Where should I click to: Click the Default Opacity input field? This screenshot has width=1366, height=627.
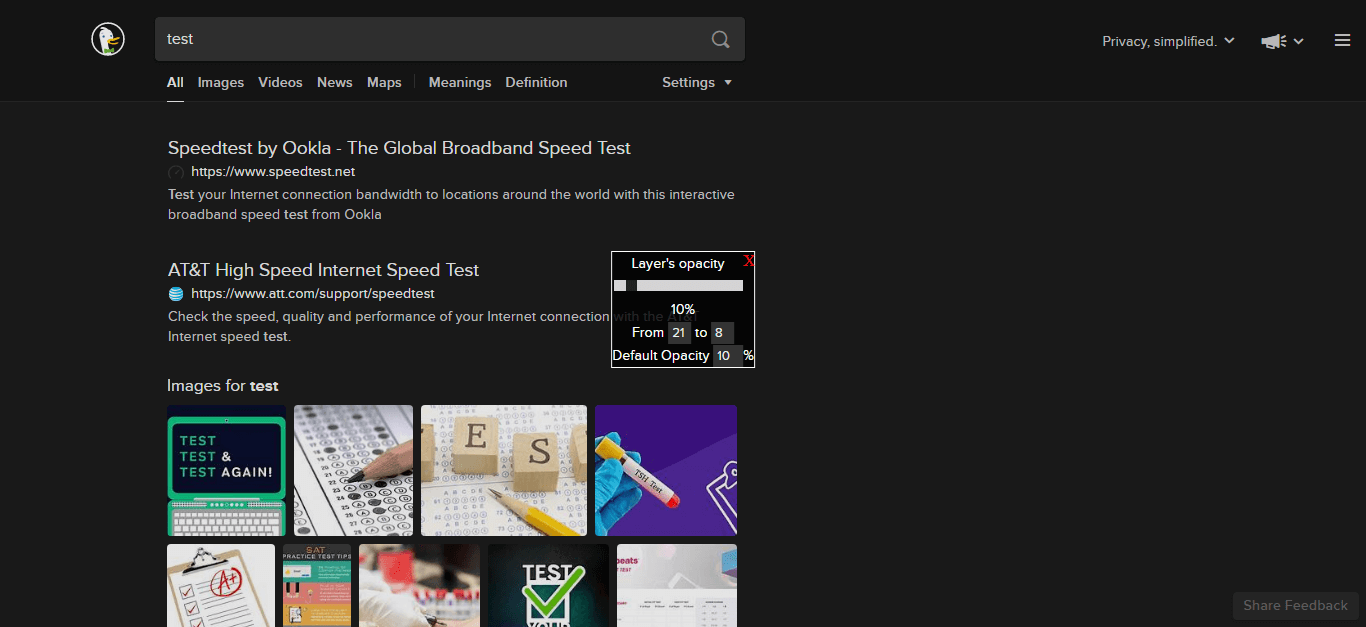726,356
